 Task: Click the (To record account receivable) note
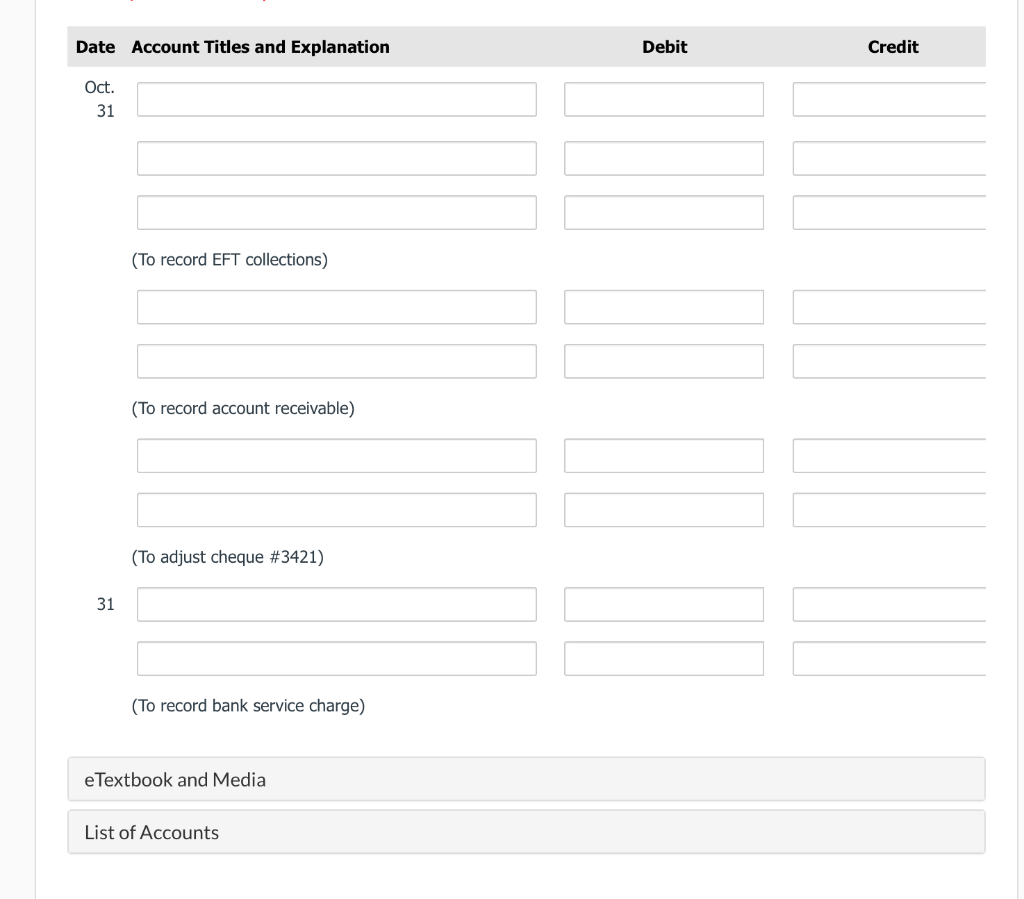[x=243, y=409]
